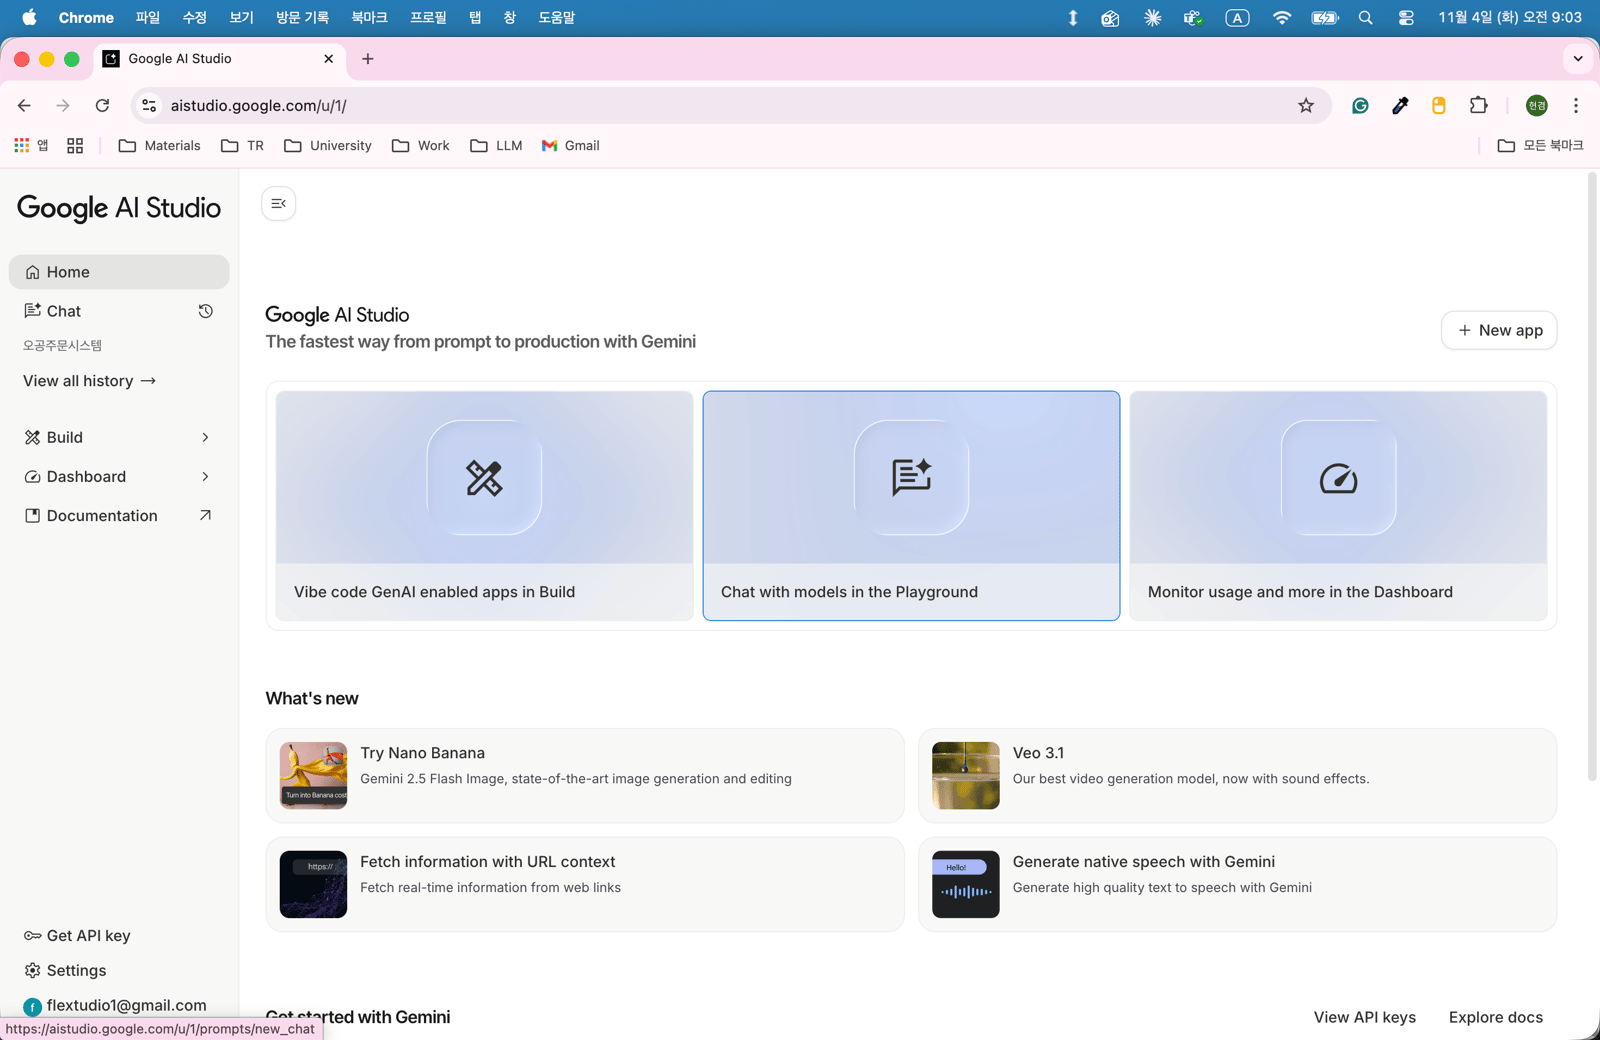The height and width of the screenshot is (1040, 1600).
Task: Click the Grammarly extension icon
Action: pyautogui.click(x=1360, y=106)
